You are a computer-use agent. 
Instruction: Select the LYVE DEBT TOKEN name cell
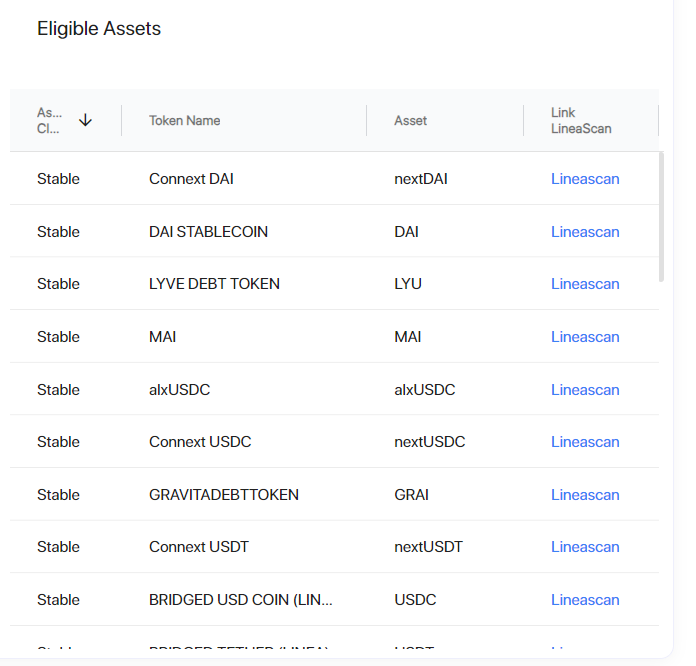pyautogui.click(x=214, y=284)
